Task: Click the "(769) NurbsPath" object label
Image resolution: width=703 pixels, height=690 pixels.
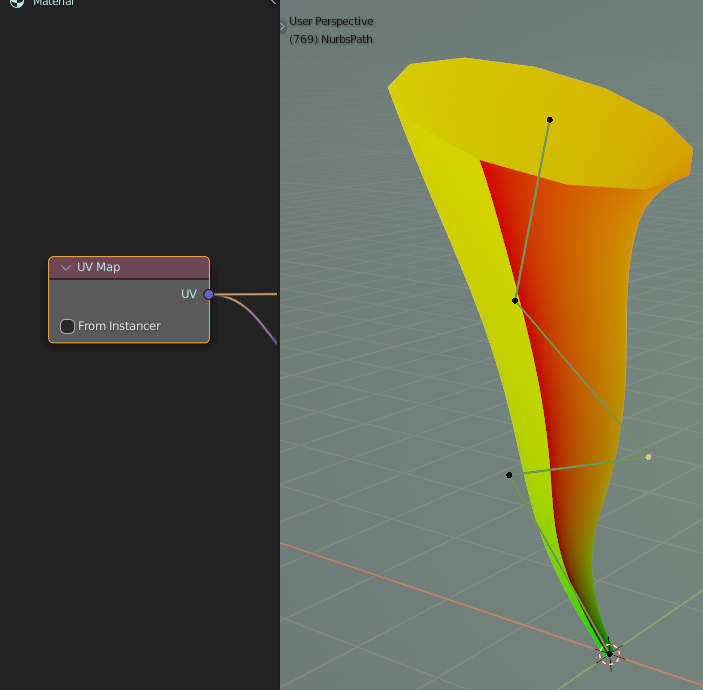Action: (x=331, y=39)
